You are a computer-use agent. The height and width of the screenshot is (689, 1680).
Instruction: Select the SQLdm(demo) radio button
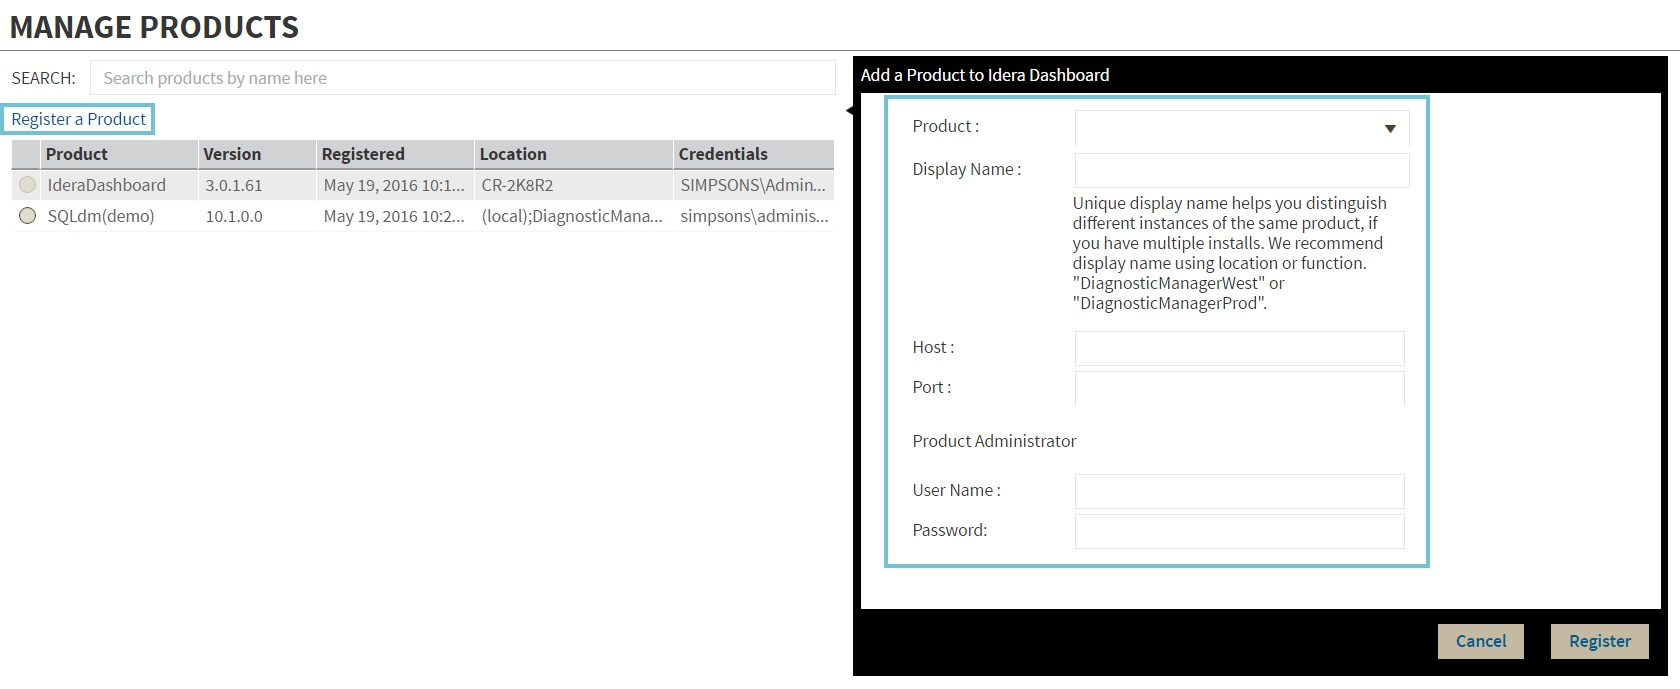tap(28, 216)
